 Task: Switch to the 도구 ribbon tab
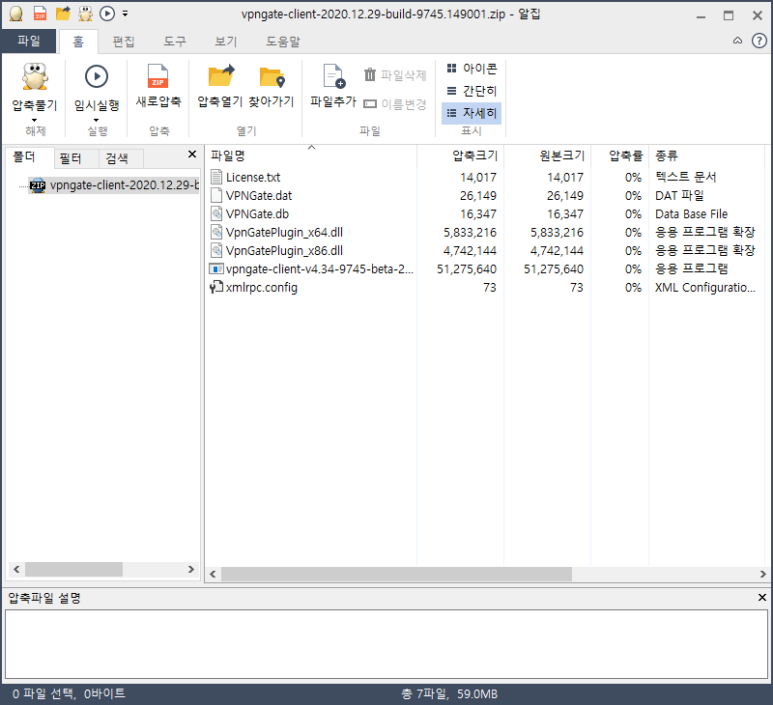(175, 41)
